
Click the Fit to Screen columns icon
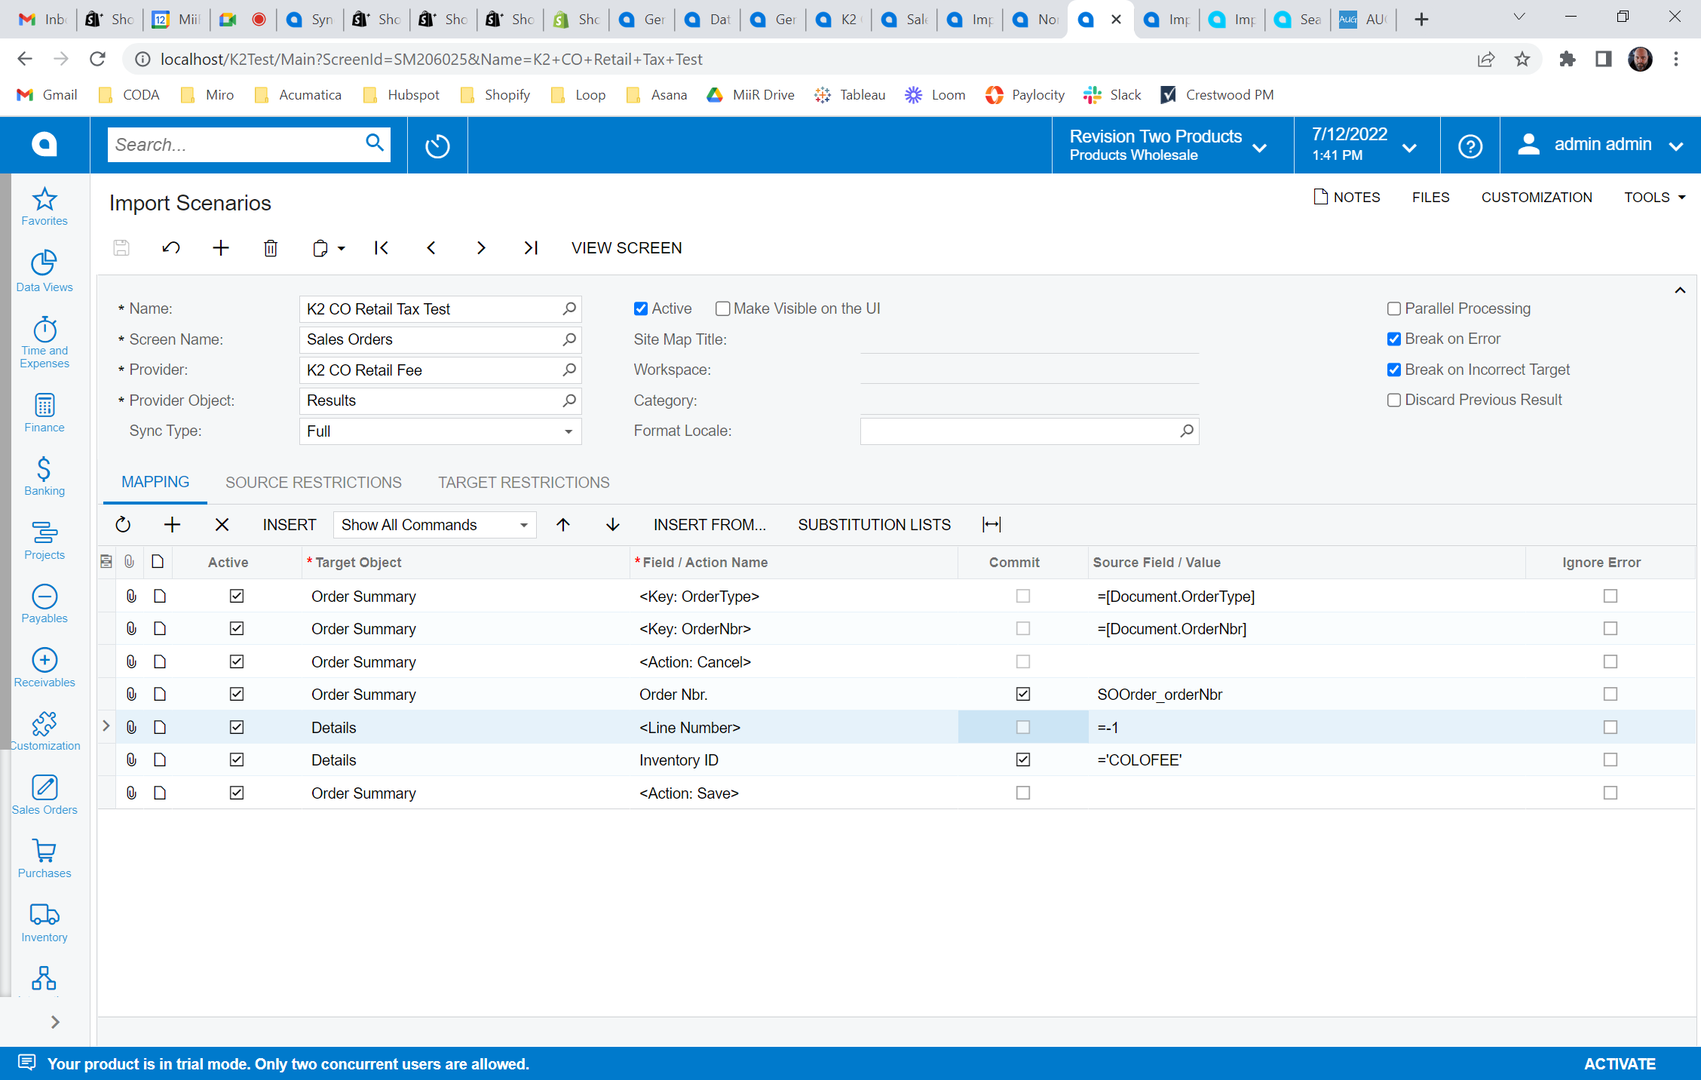[x=991, y=525]
